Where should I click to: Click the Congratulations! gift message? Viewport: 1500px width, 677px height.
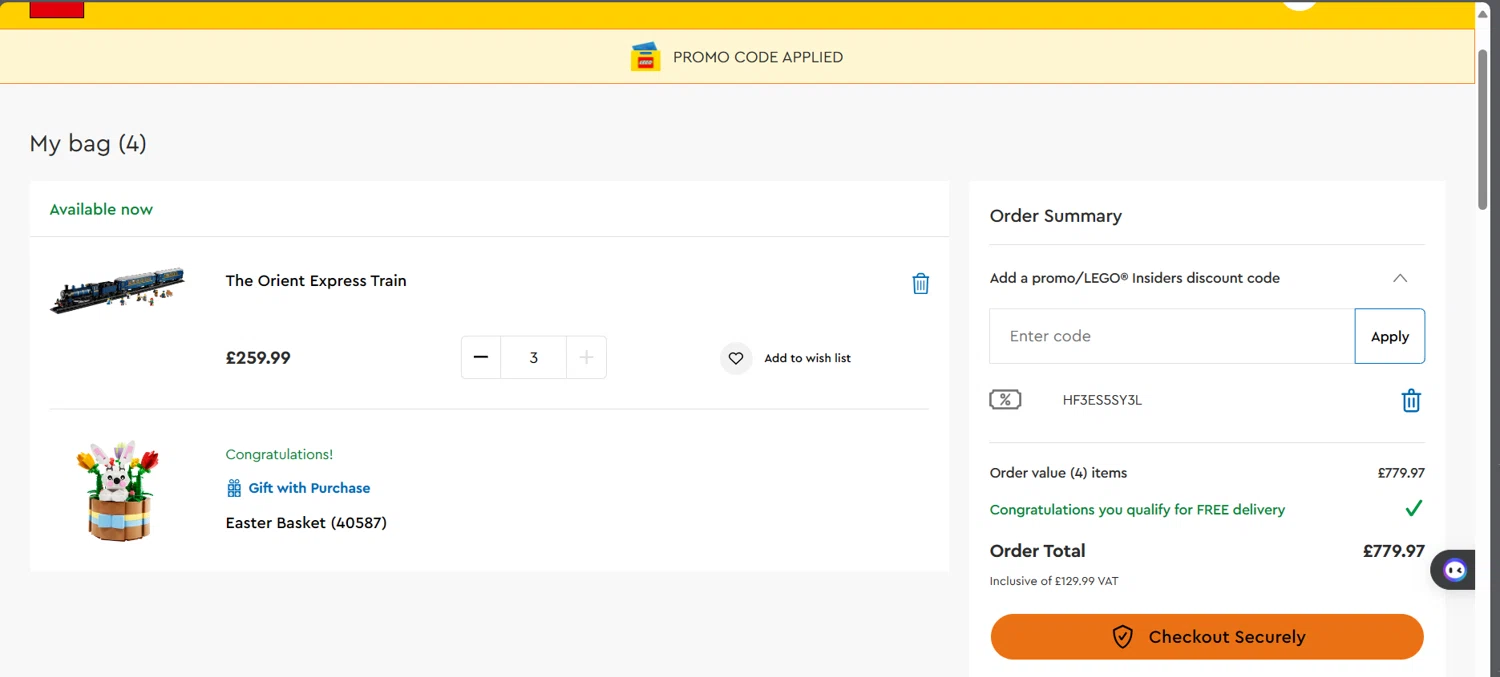(279, 454)
